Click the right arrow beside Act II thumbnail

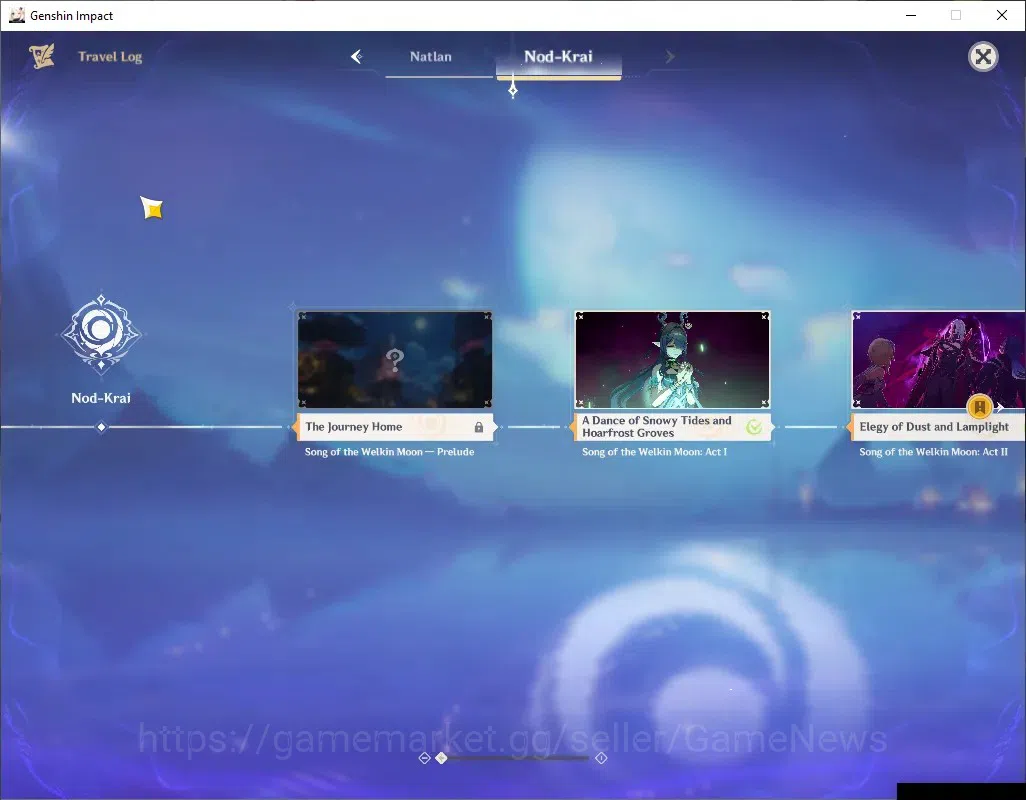1000,407
